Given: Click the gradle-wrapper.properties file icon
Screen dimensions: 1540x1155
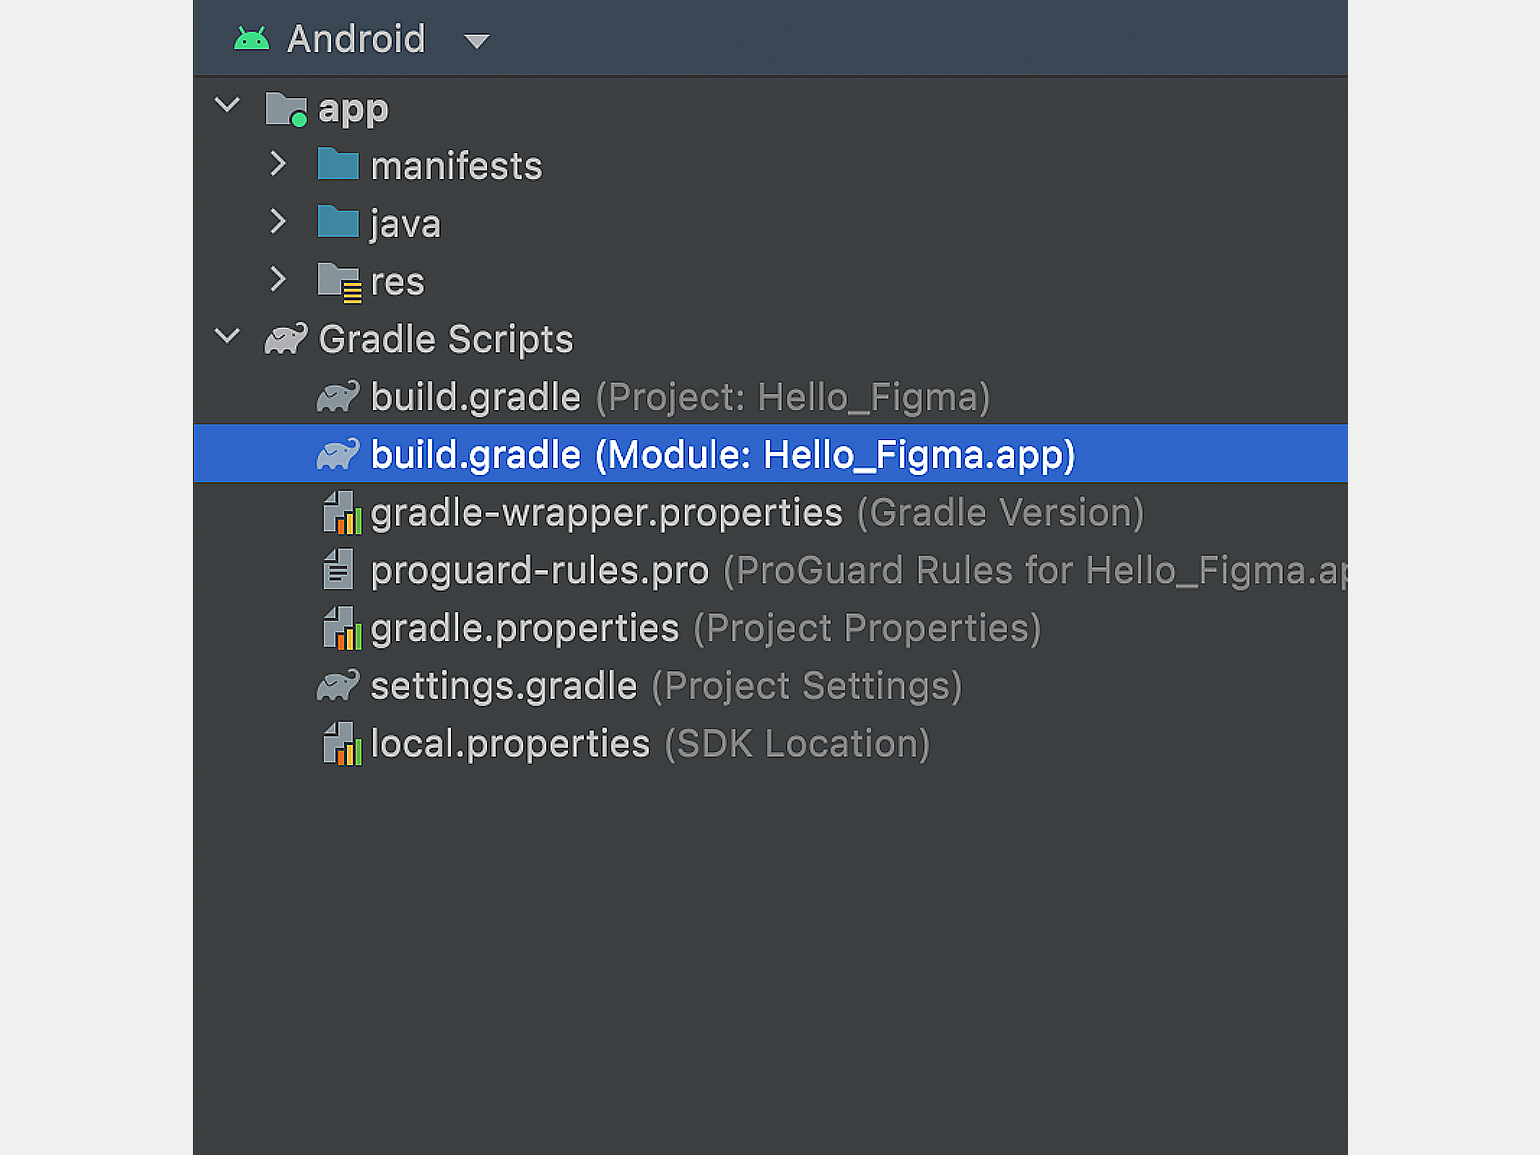Looking at the screenshot, I should pos(342,513).
